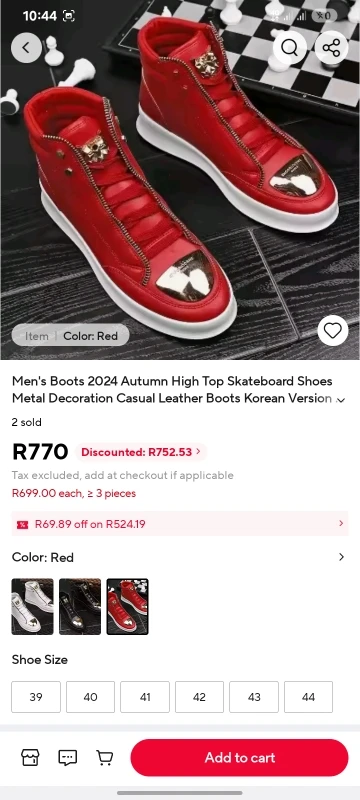Open shopping cart icon
360x800 pixels.
point(105,757)
